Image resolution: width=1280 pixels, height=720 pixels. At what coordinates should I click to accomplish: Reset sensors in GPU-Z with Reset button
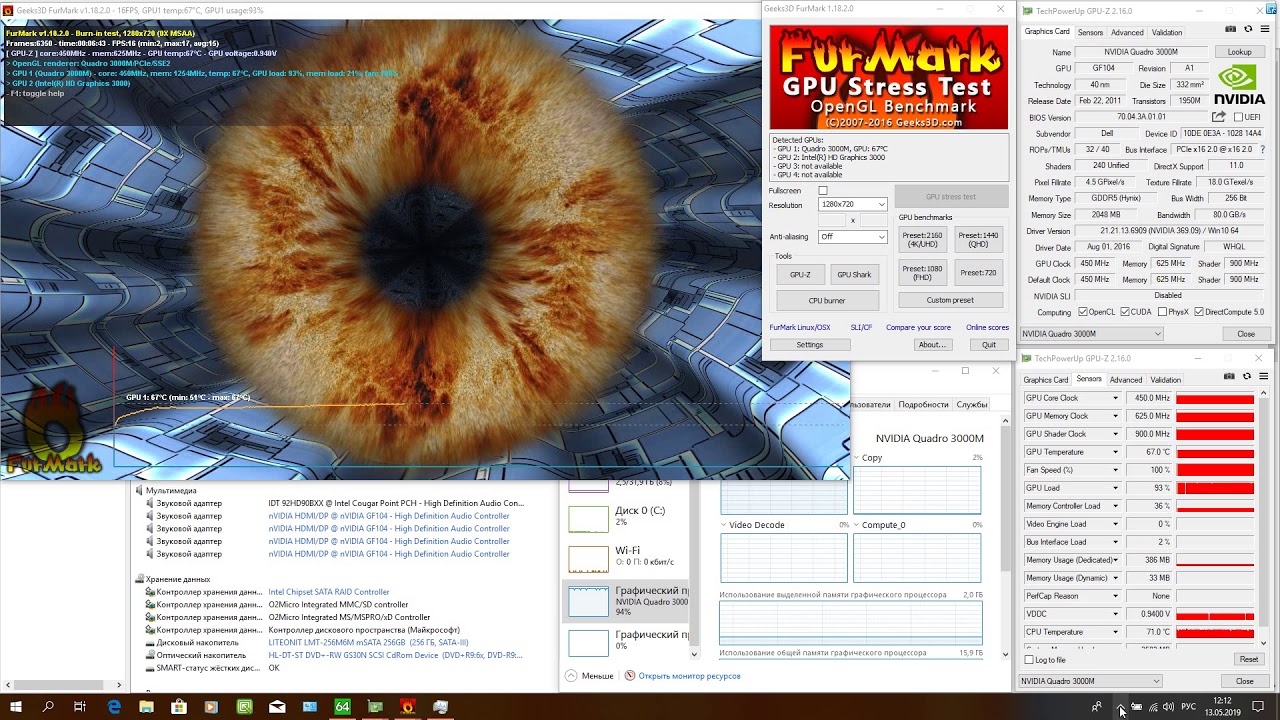tap(1249, 660)
